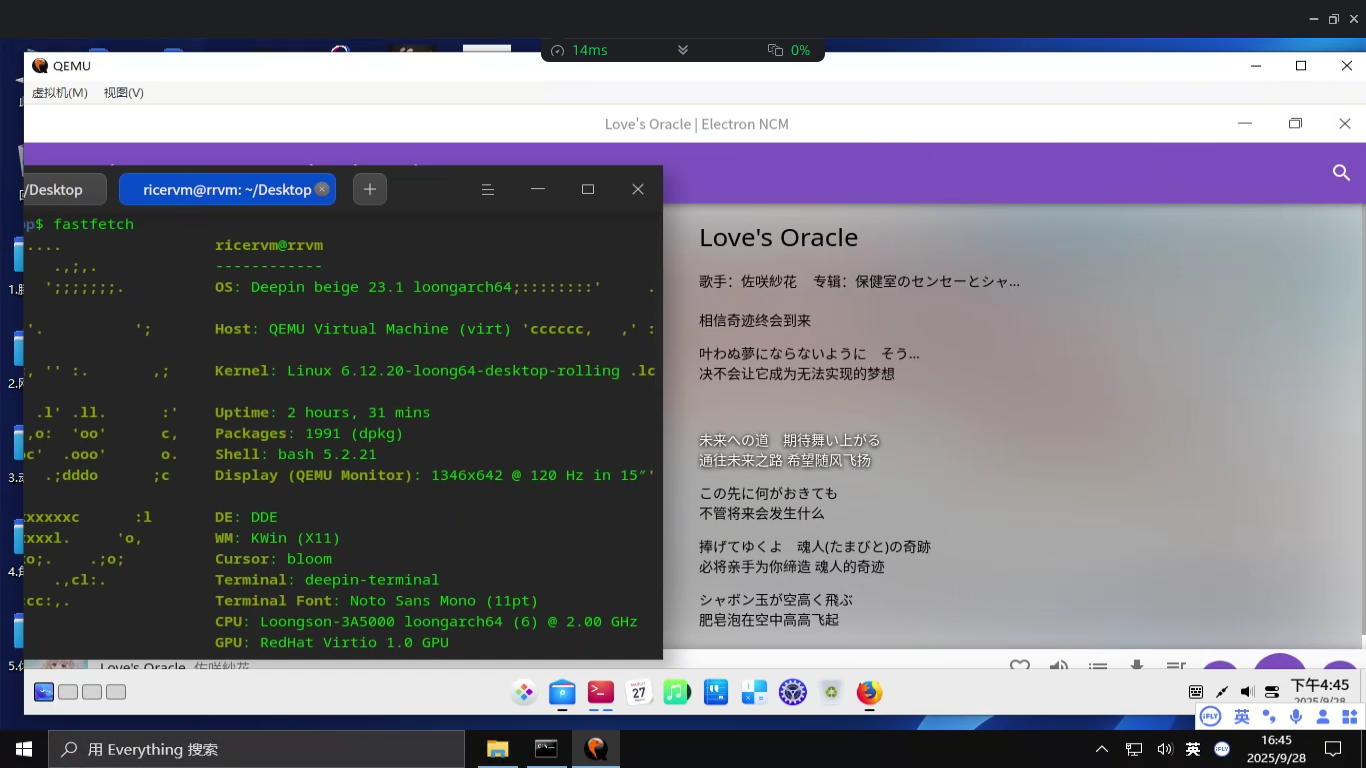Open the 虚拟机(M) menu in QEMU
The height and width of the screenshot is (768, 1366).
pyautogui.click(x=60, y=92)
